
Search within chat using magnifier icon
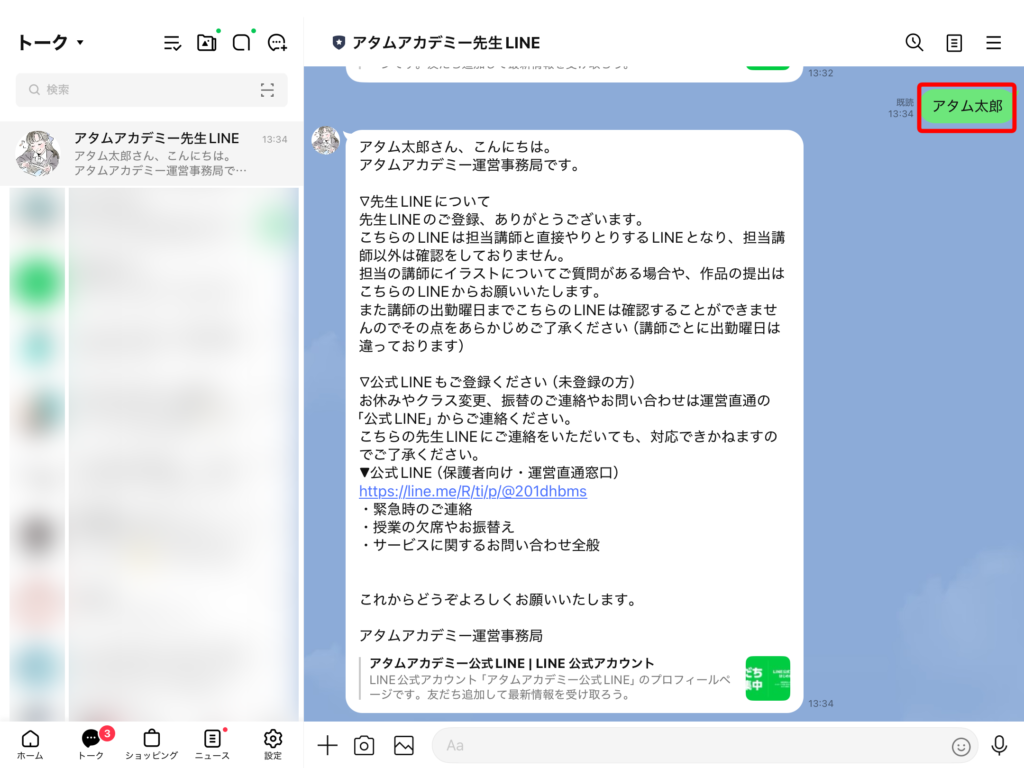[914, 42]
